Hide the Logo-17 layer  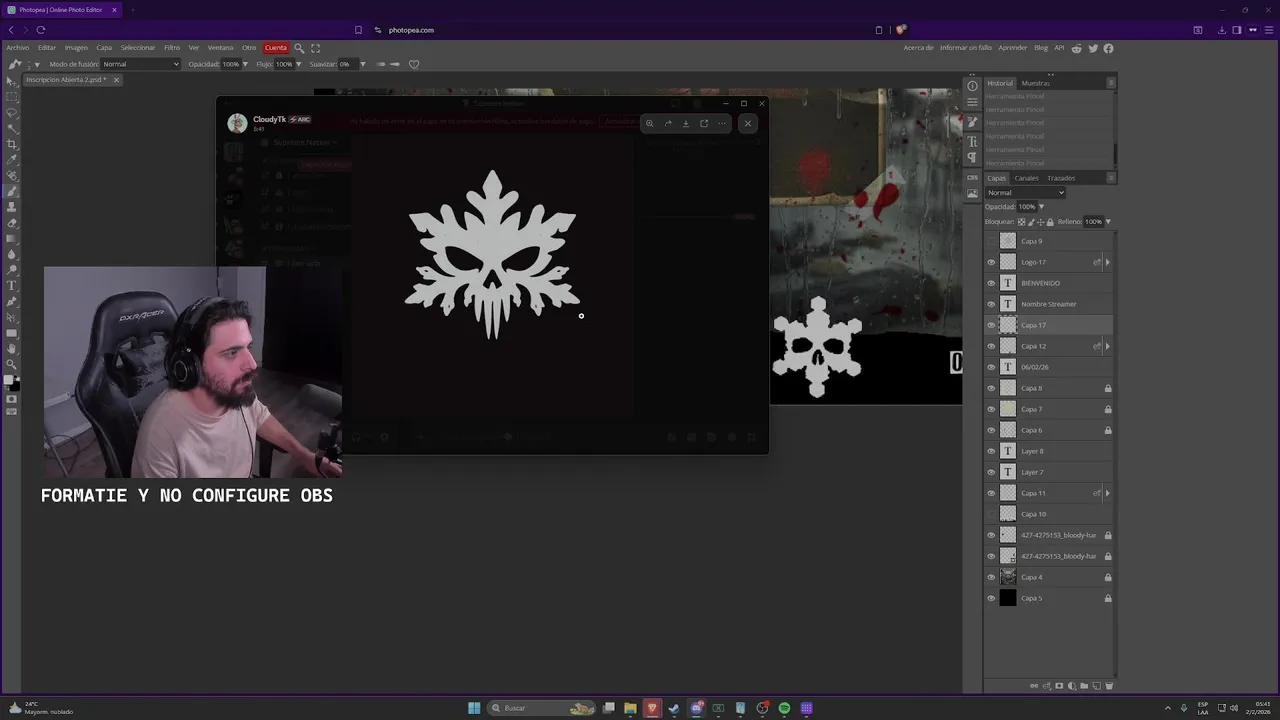991,262
